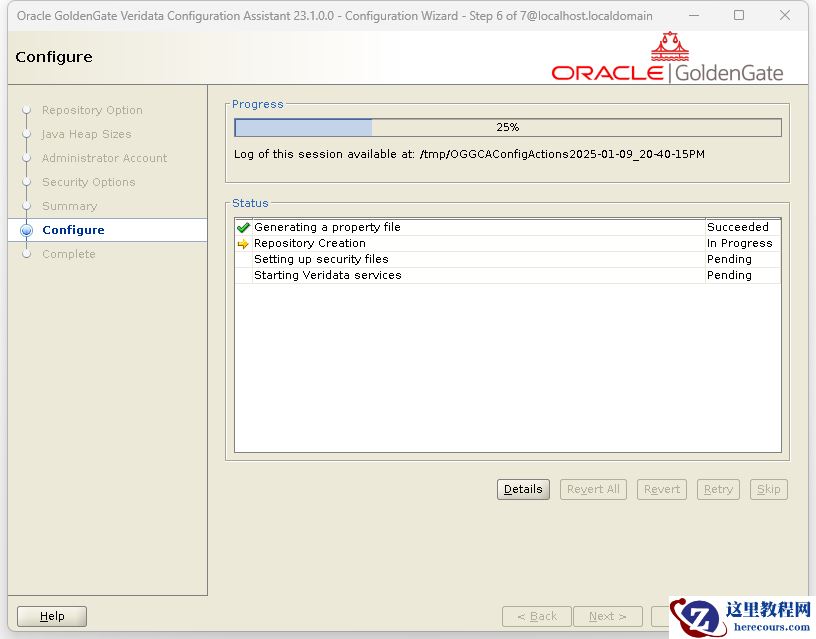
Task: Maximize the Configuration Wizard window
Action: click(739, 16)
